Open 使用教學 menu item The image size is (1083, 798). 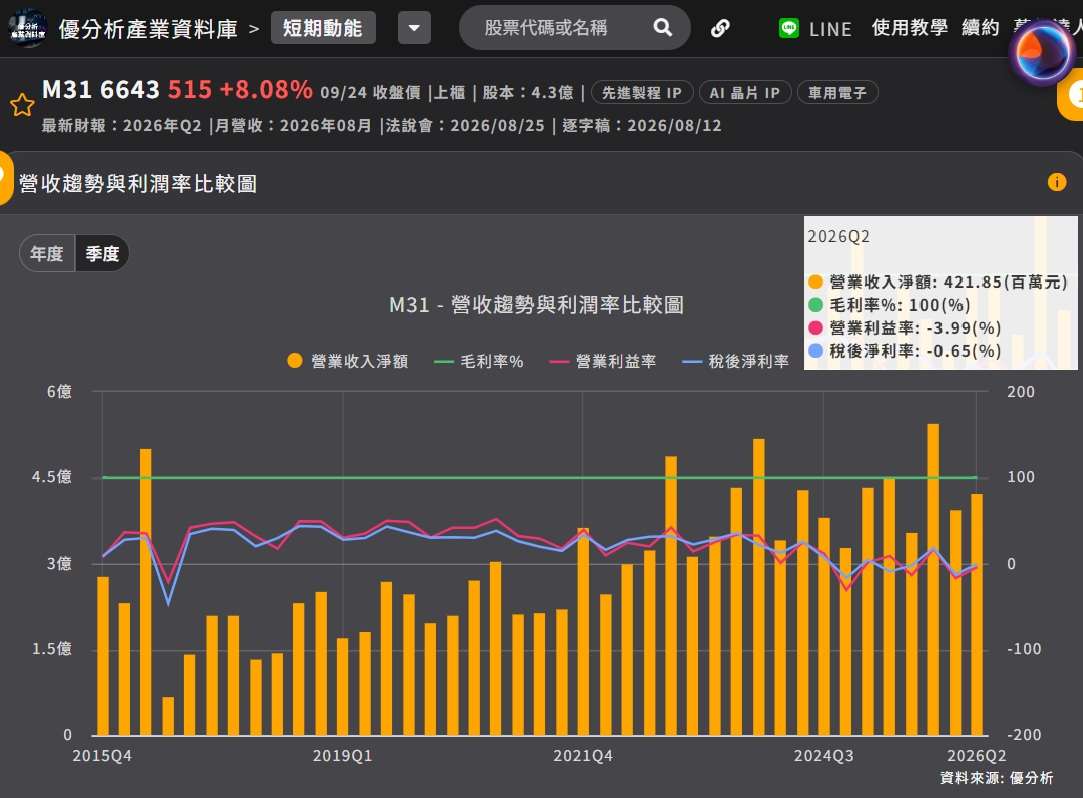pyautogui.click(x=910, y=28)
